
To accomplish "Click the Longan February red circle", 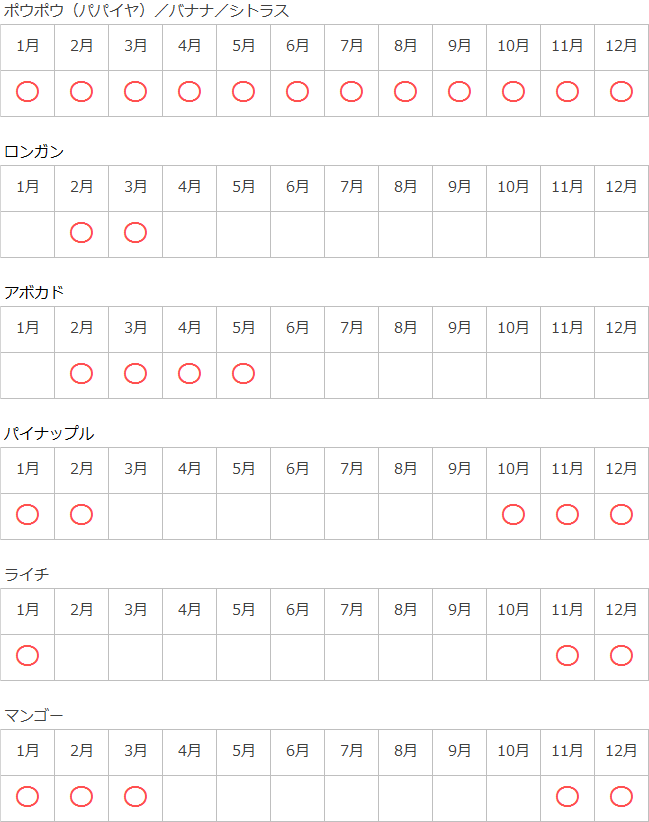I will (x=82, y=233).
